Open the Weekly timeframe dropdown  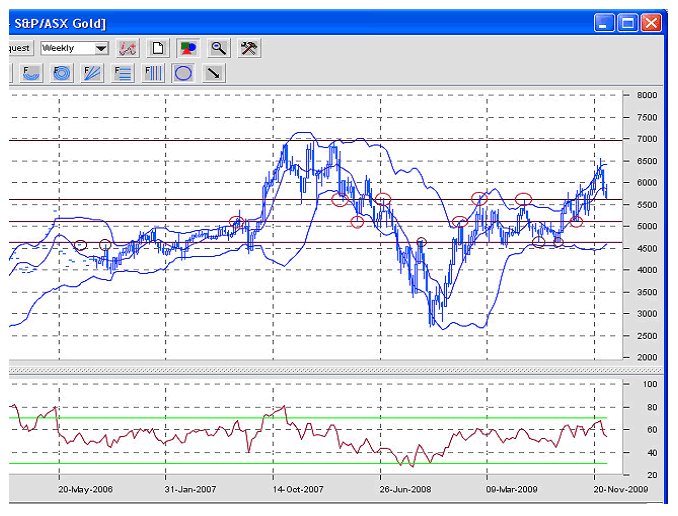[101, 47]
